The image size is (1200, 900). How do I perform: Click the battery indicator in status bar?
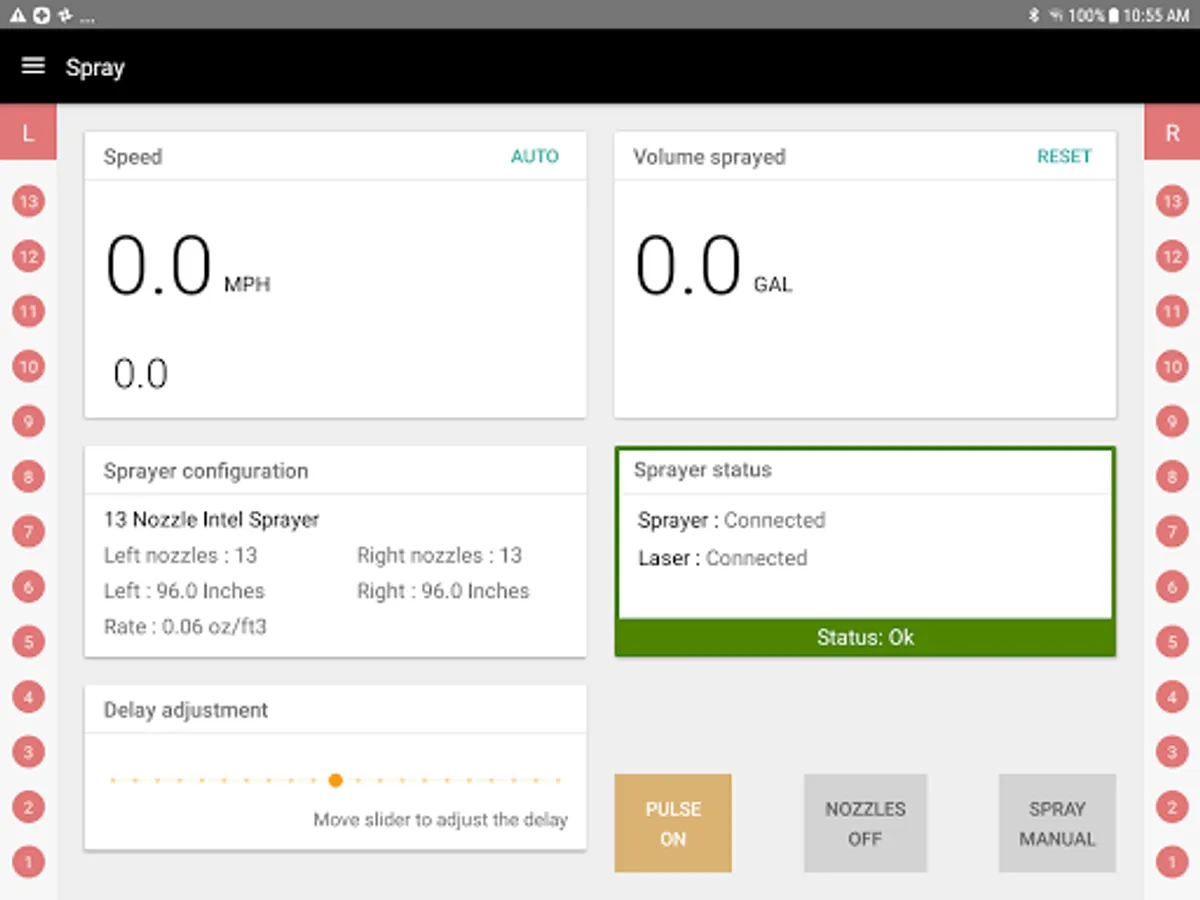tap(1114, 15)
